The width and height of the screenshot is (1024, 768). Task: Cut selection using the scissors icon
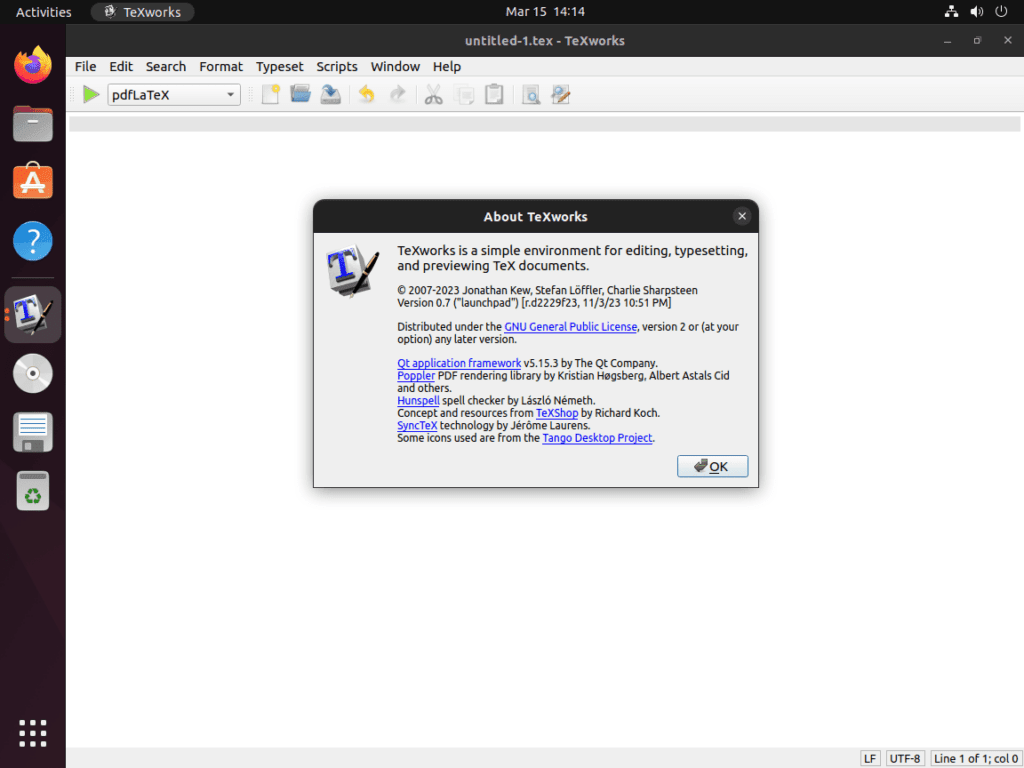[433, 94]
